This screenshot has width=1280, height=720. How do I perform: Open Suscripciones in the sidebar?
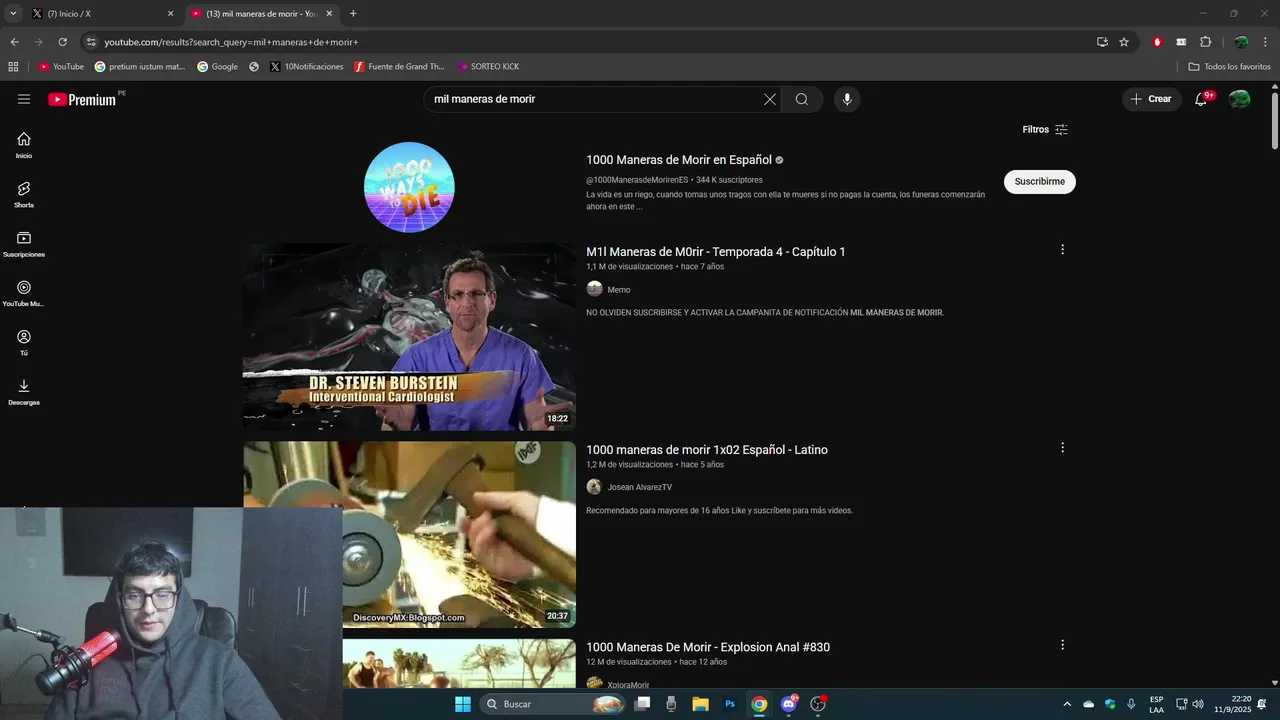point(24,244)
